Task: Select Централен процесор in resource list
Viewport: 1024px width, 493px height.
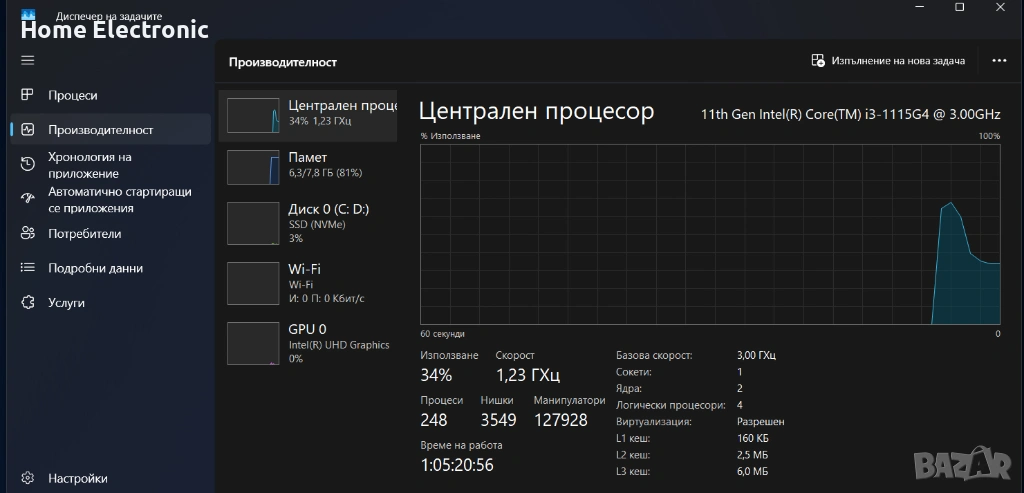Action: 308,115
